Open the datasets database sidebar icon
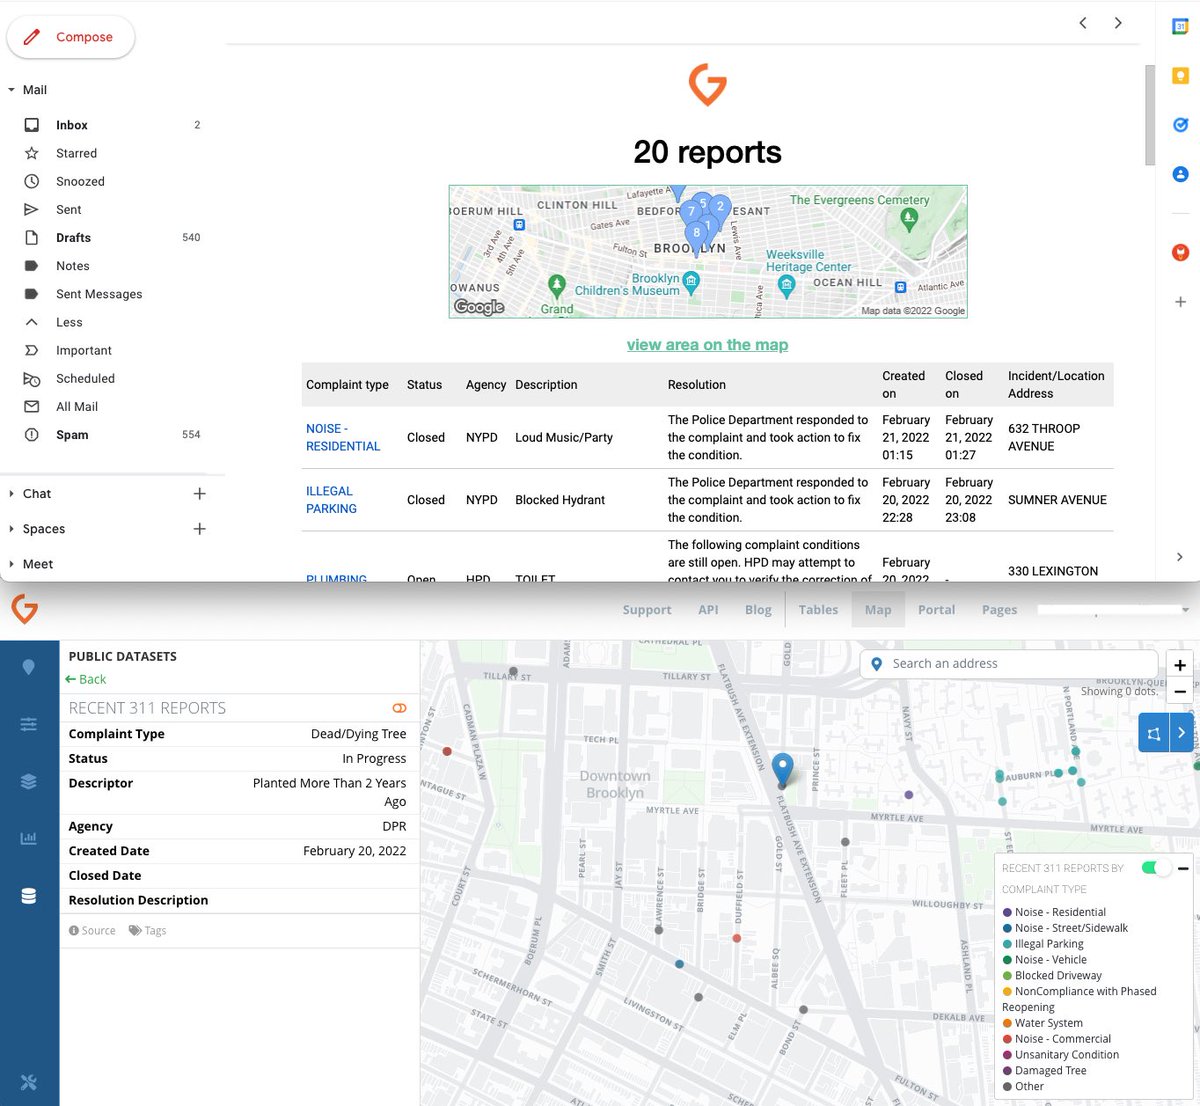 click(x=29, y=896)
